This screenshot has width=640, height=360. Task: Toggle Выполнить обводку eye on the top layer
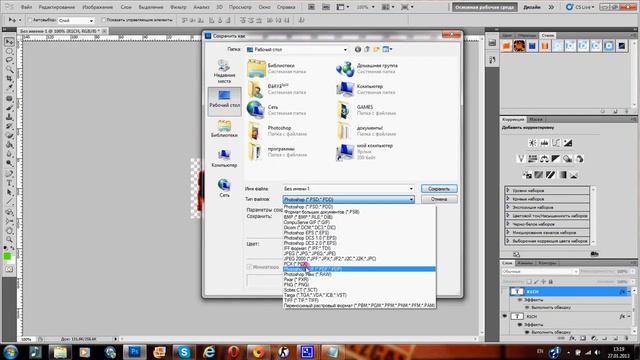527,308
